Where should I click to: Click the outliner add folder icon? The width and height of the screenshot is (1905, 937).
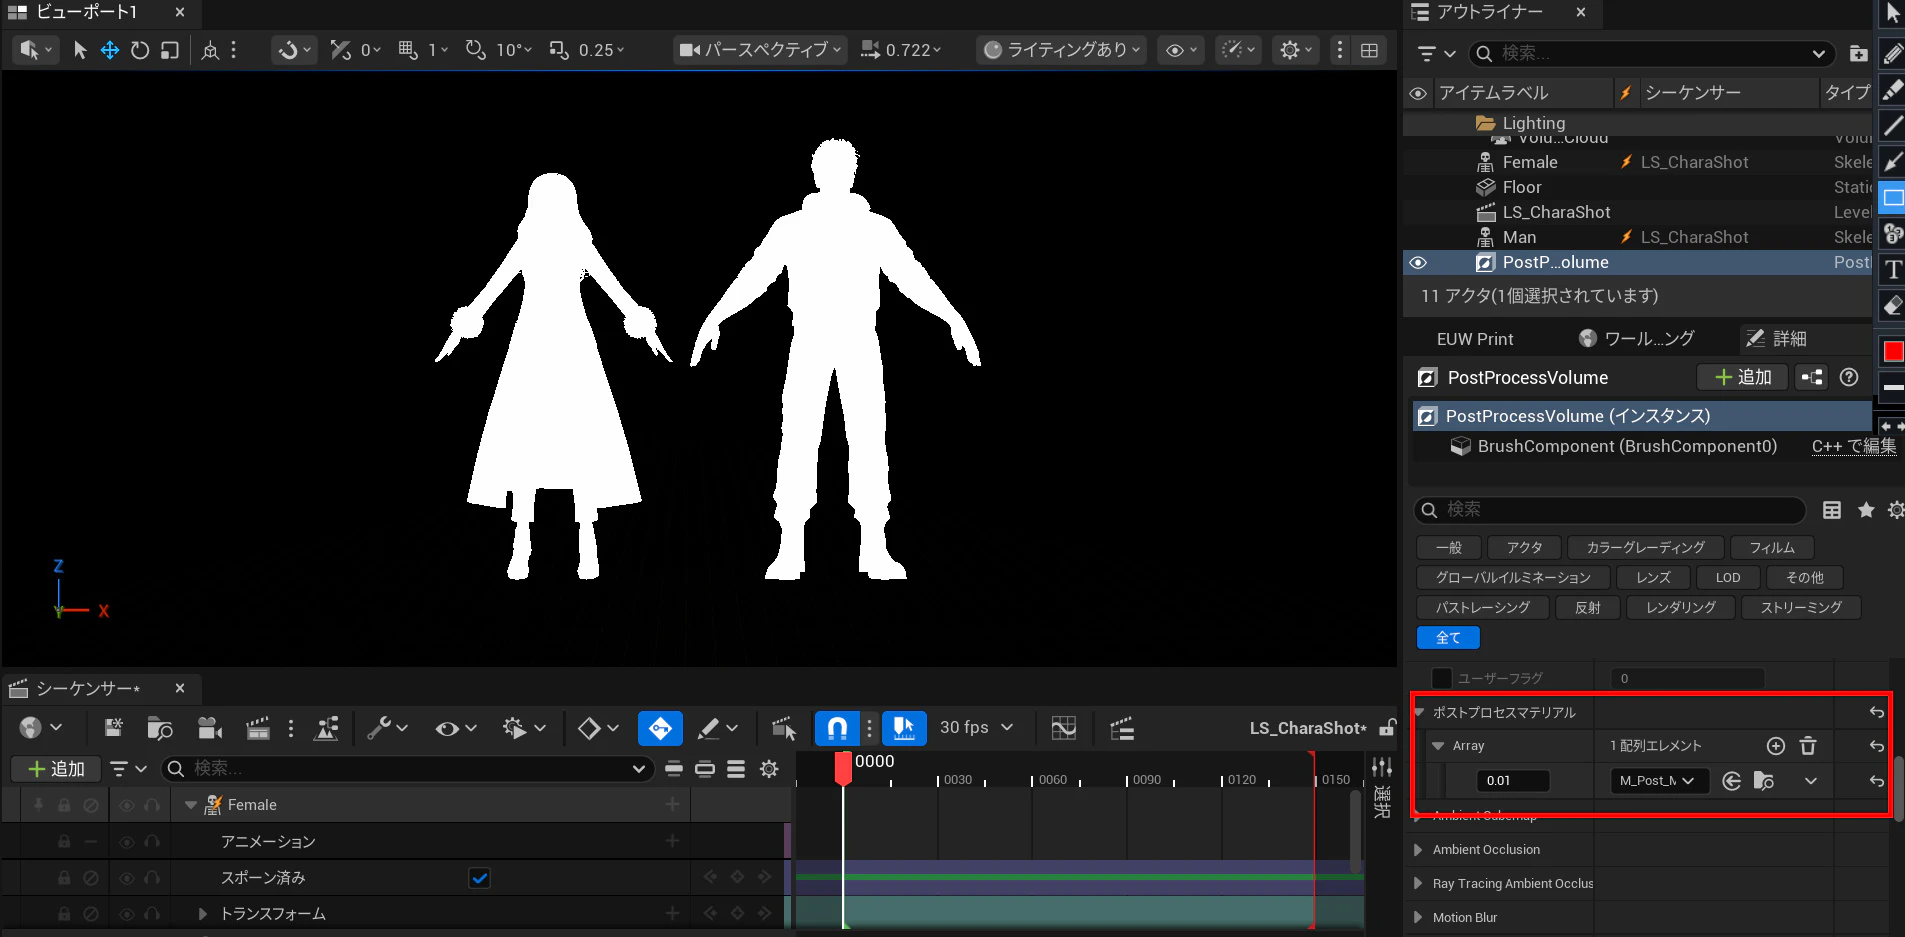coord(1858,53)
